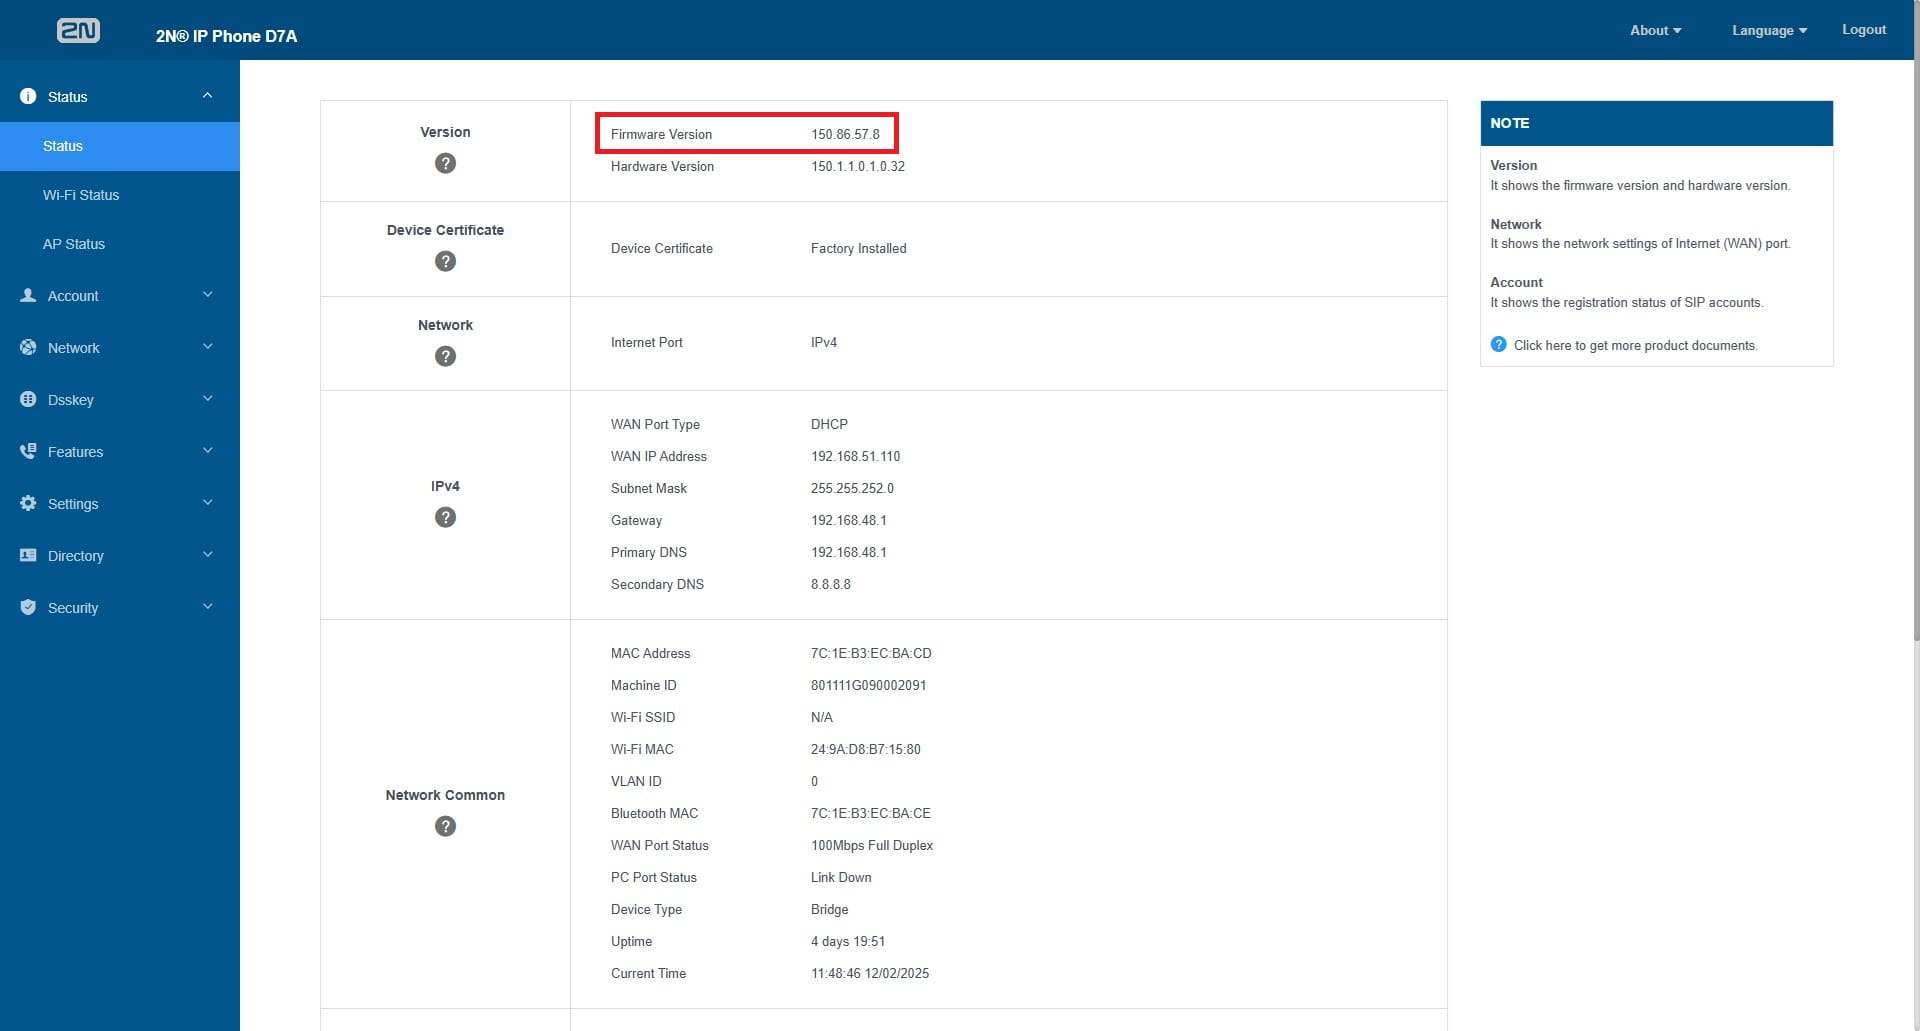
Task: Open help icon under Device Certificate
Action: [445, 261]
